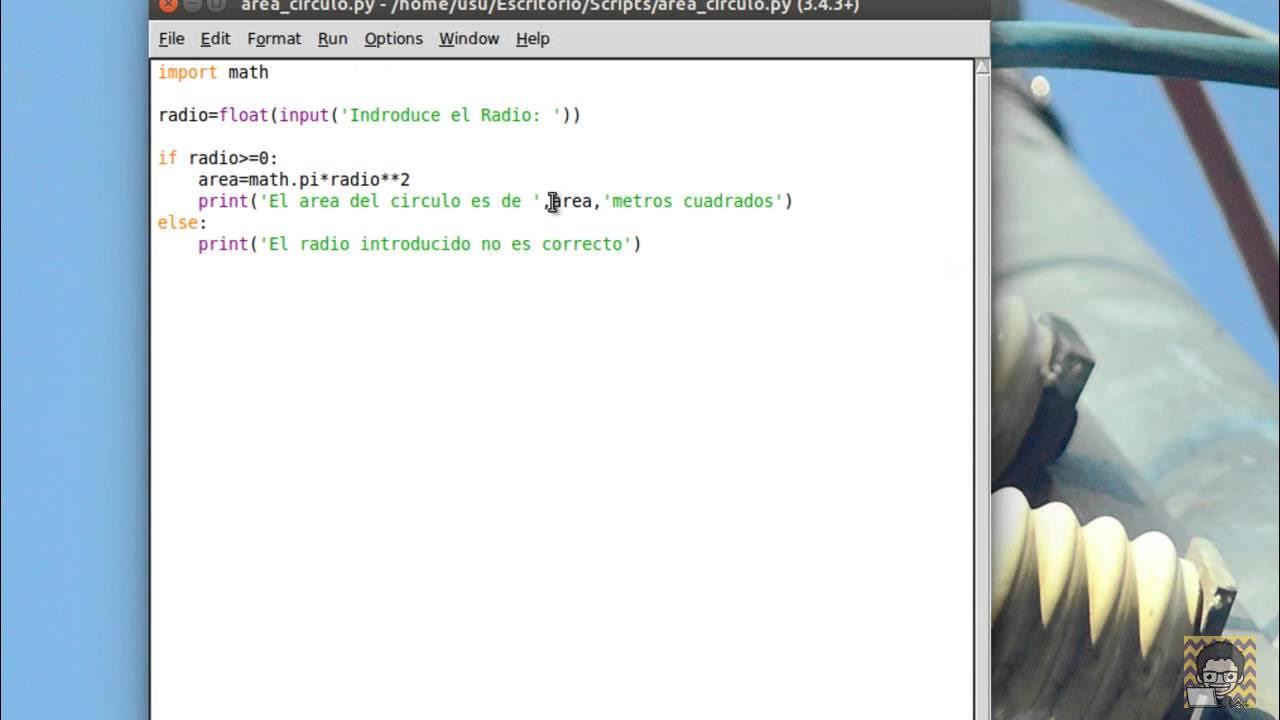Open the Run menu
This screenshot has height=720, width=1280.
(x=333, y=39)
